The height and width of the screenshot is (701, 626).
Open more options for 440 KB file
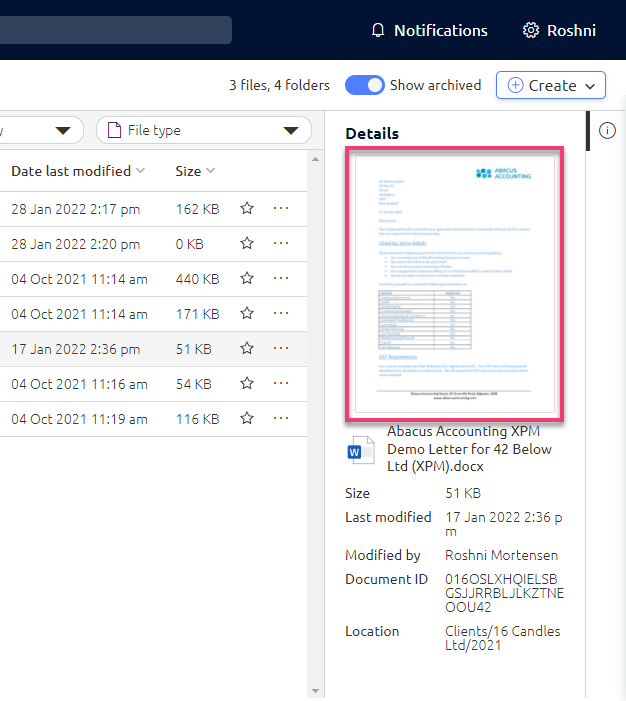tap(281, 279)
